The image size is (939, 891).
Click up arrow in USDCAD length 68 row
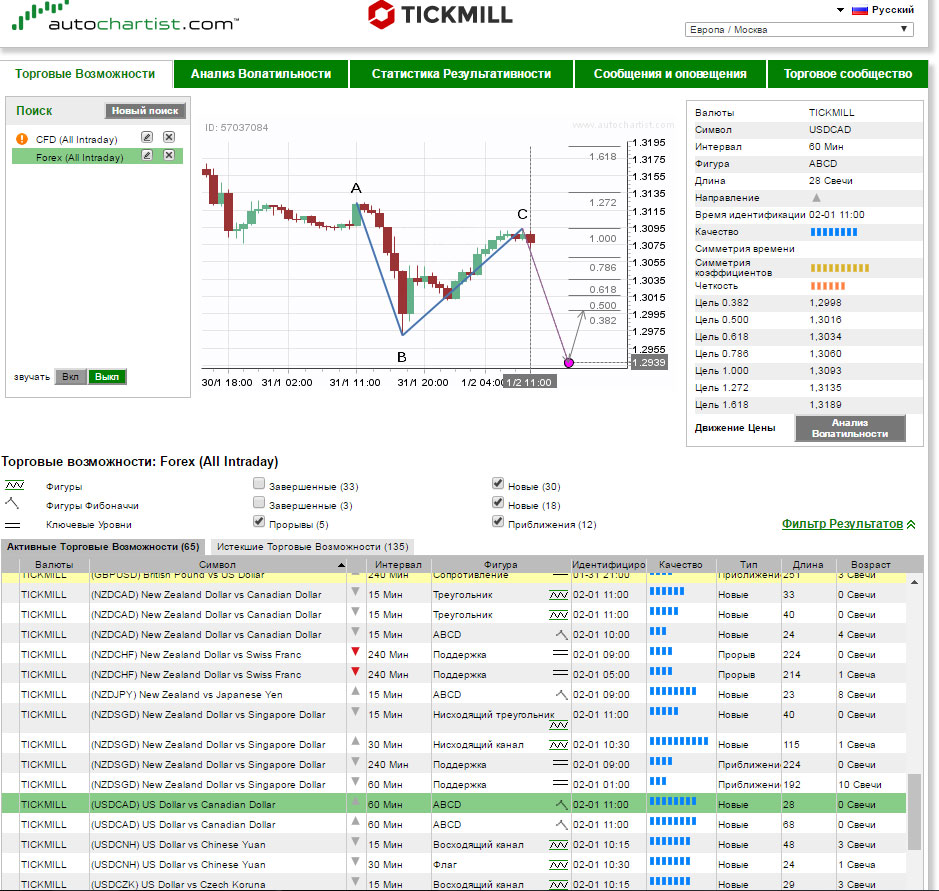(355, 822)
